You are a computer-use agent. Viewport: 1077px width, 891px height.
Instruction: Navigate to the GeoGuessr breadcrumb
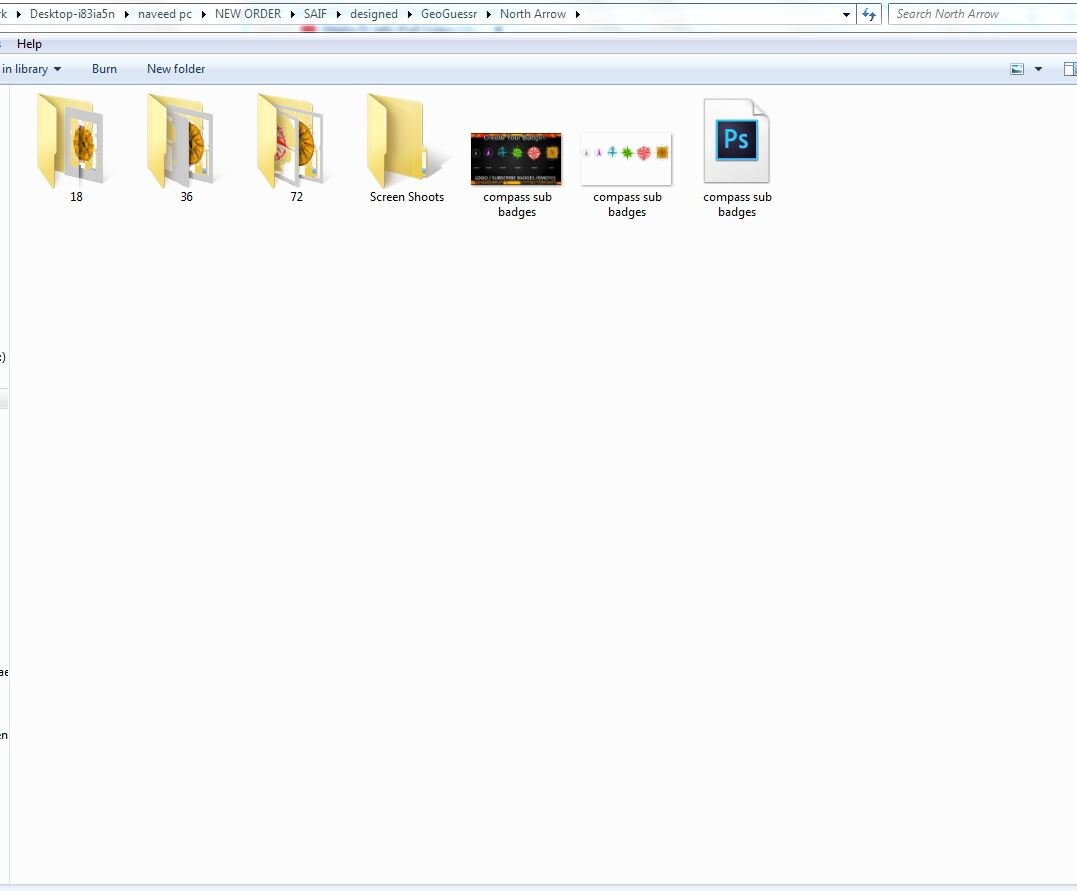click(x=449, y=14)
